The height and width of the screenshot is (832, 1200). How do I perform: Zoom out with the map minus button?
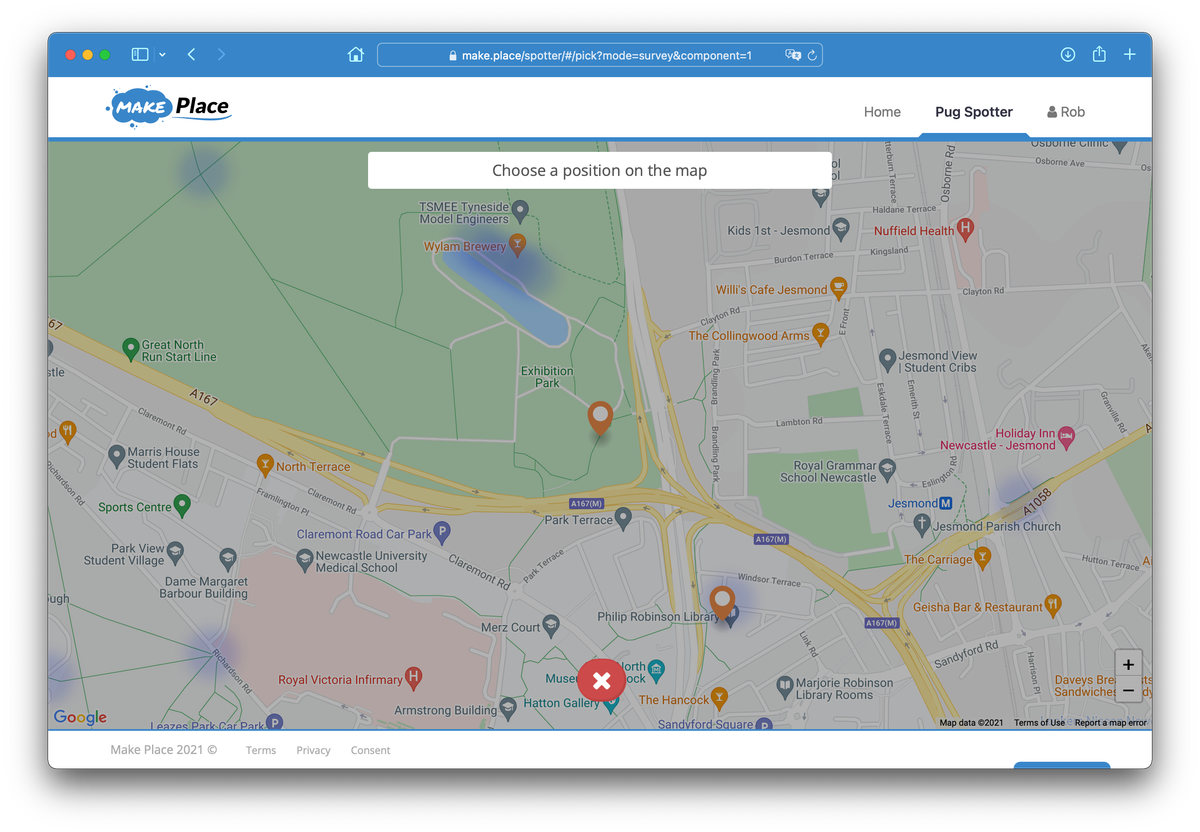(x=1128, y=690)
